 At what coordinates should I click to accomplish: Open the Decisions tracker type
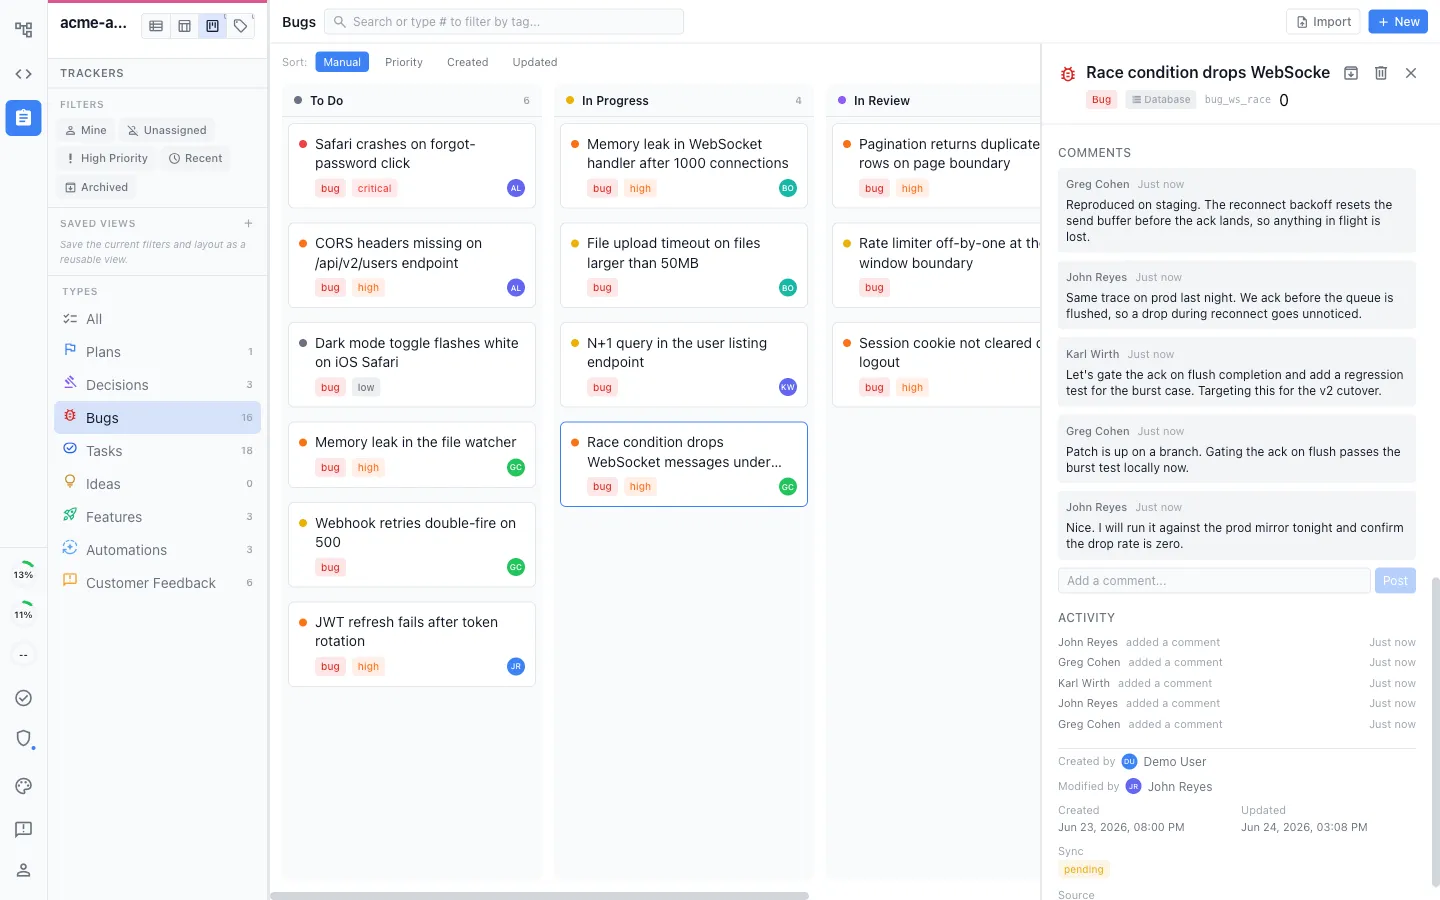158,385
